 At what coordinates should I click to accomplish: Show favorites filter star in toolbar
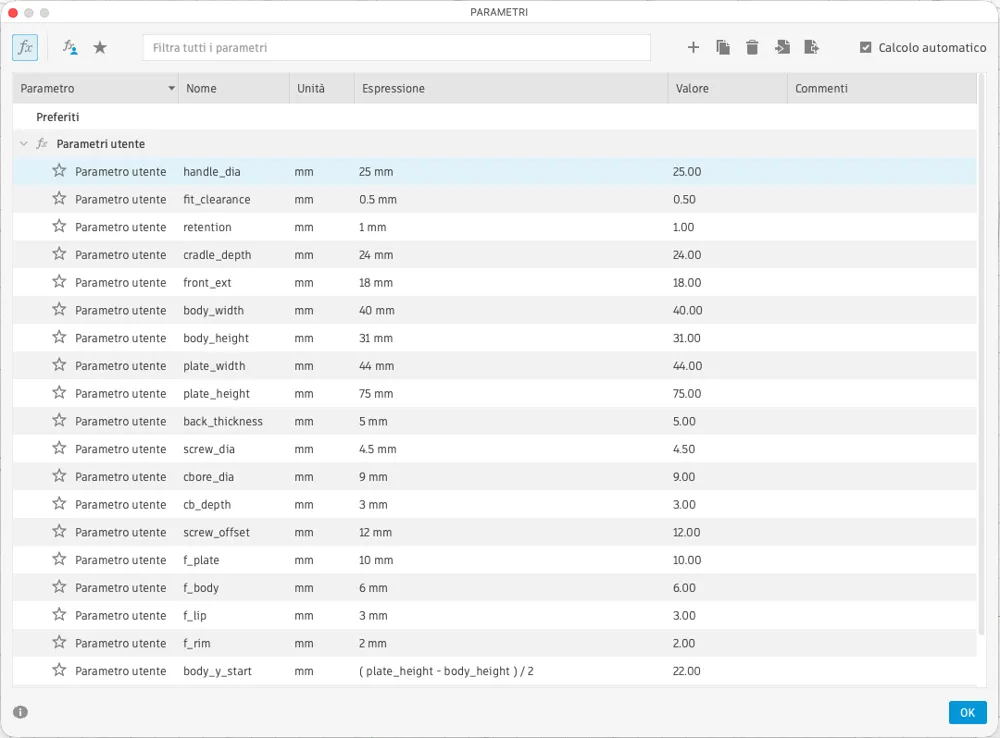100,47
